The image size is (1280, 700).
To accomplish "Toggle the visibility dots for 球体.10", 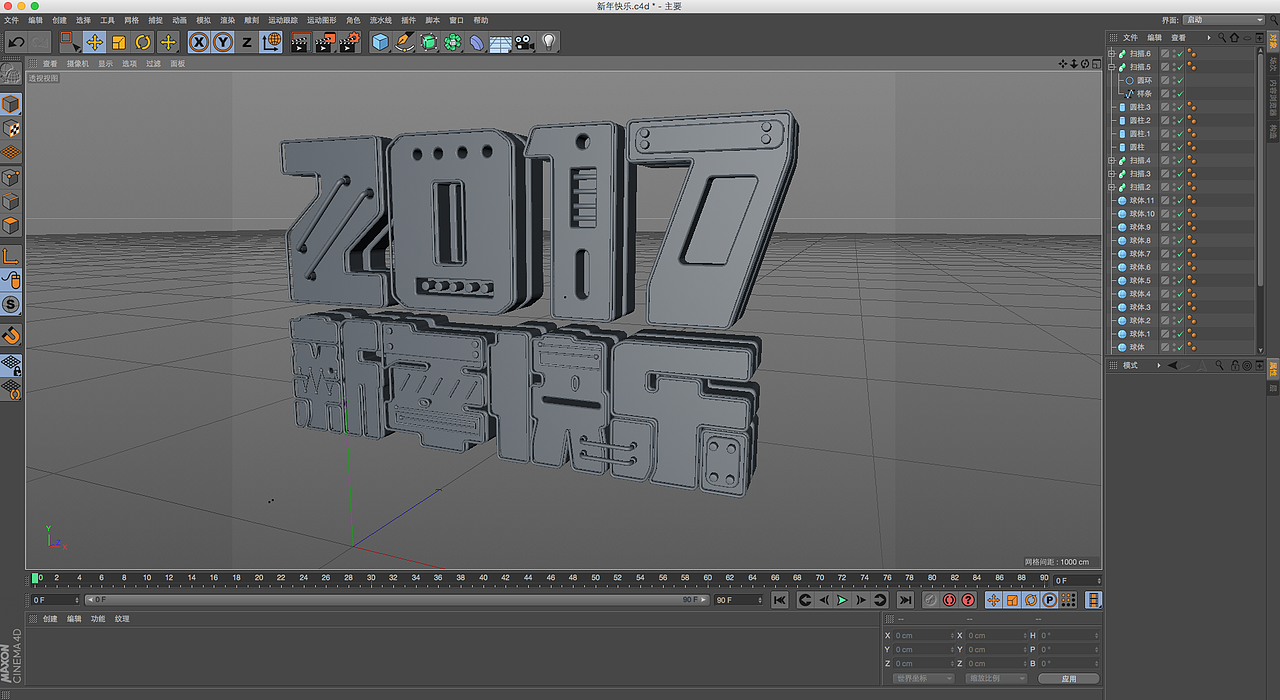I will point(1172,214).
